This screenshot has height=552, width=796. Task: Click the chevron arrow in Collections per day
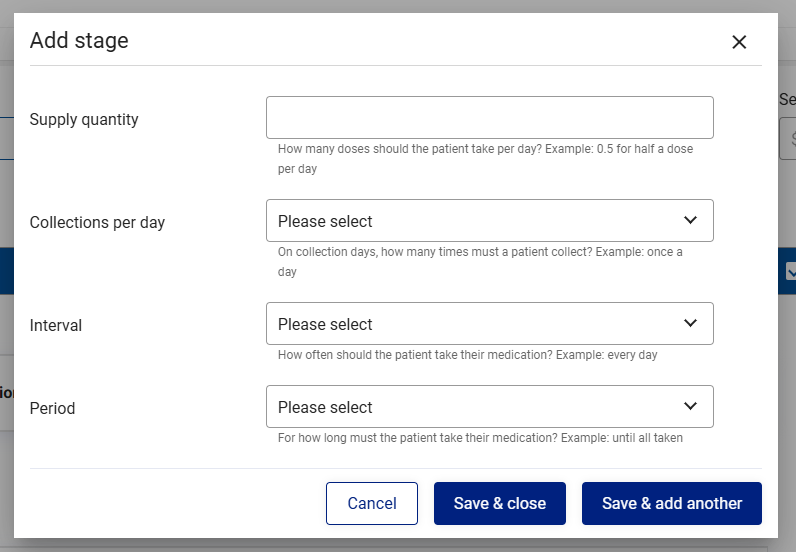click(690, 220)
